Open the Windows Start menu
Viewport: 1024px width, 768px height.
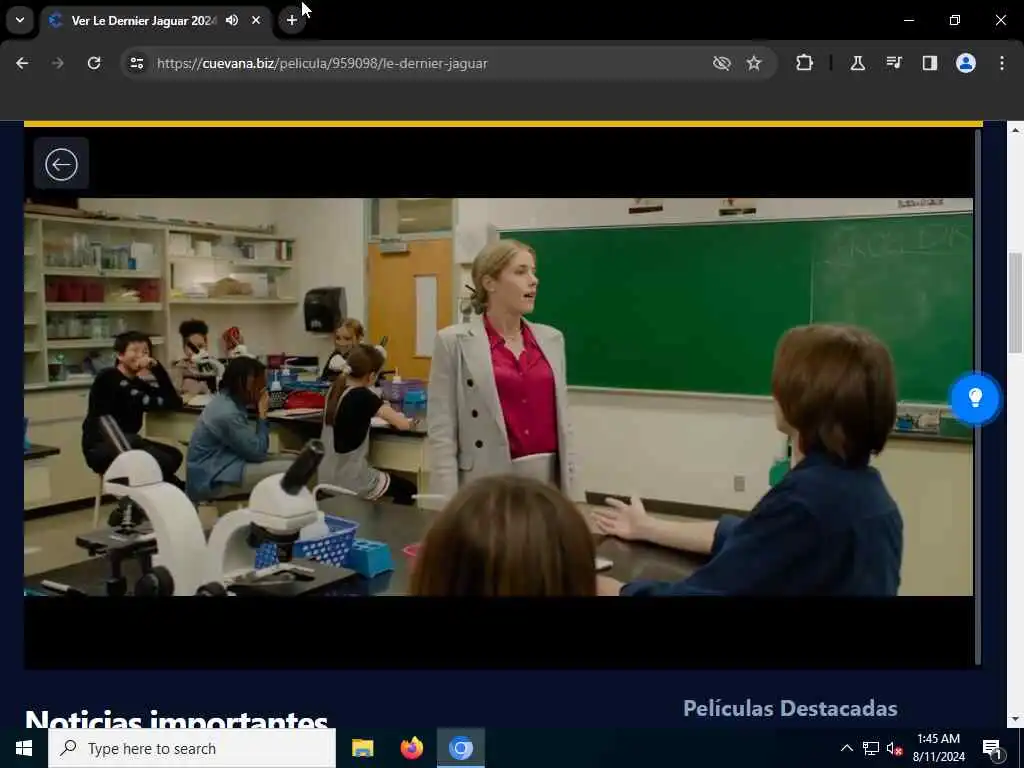(24, 748)
